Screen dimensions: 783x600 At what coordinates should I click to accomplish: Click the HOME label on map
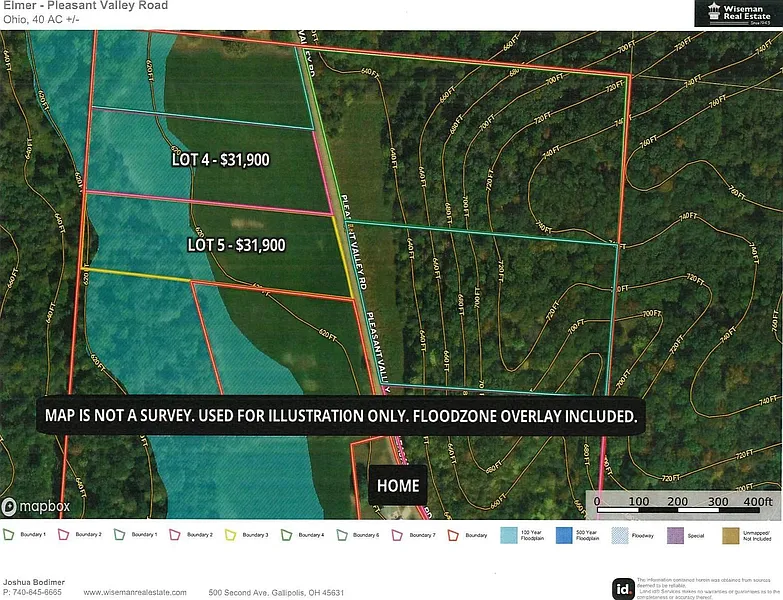[397, 486]
